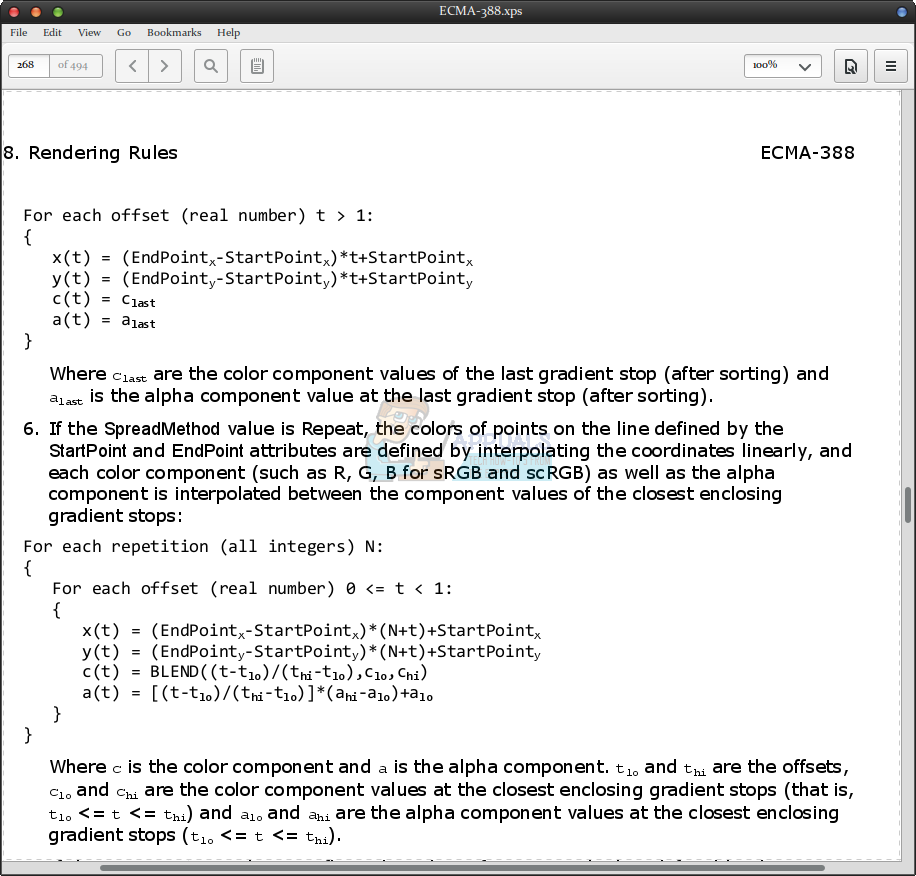Click the formula line starting 'c(t) = BLEND'
The height and width of the screenshot is (876, 916).
click(x=255, y=673)
